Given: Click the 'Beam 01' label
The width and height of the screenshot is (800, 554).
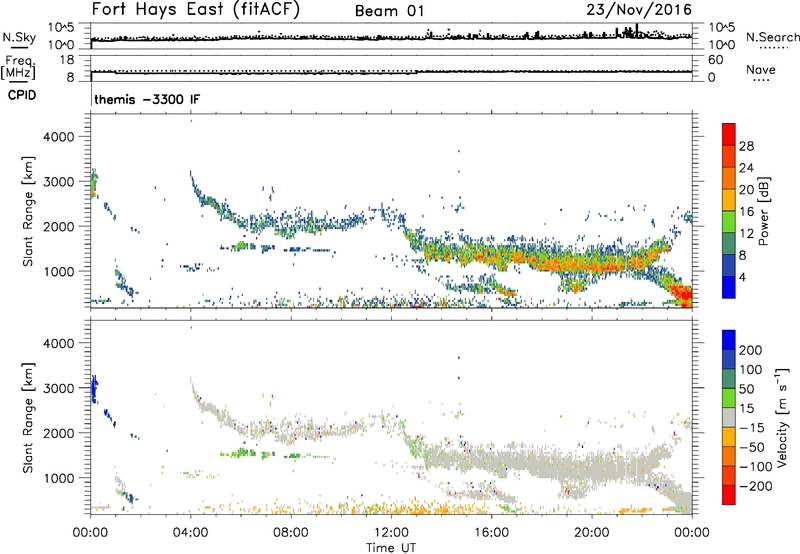Looking at the screenshot, I should tap(389, 11).
